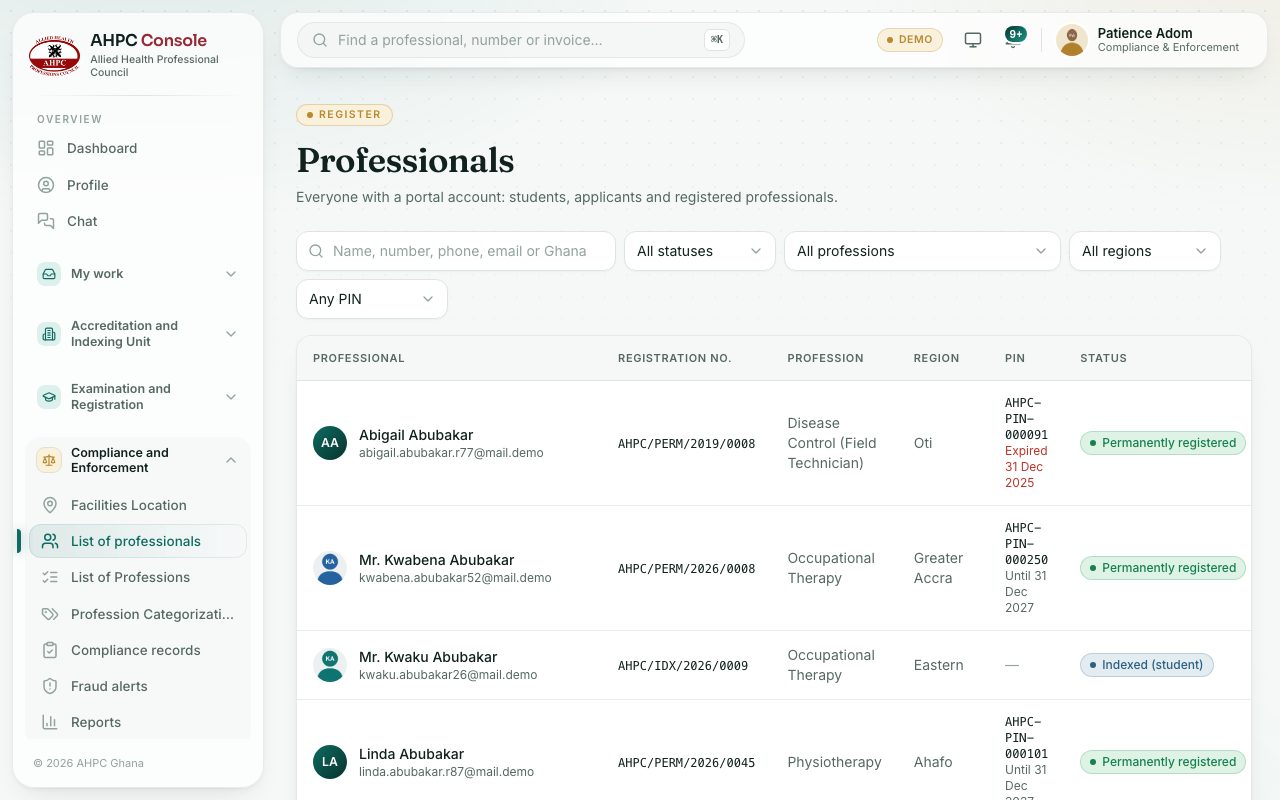Click the Profile person icon

[46, 185]
